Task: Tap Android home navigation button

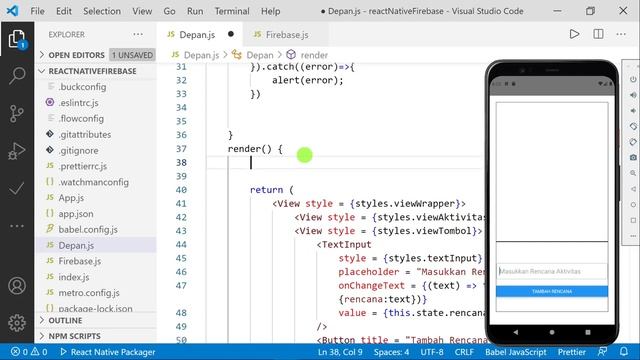Action: [x=552, y=332]
